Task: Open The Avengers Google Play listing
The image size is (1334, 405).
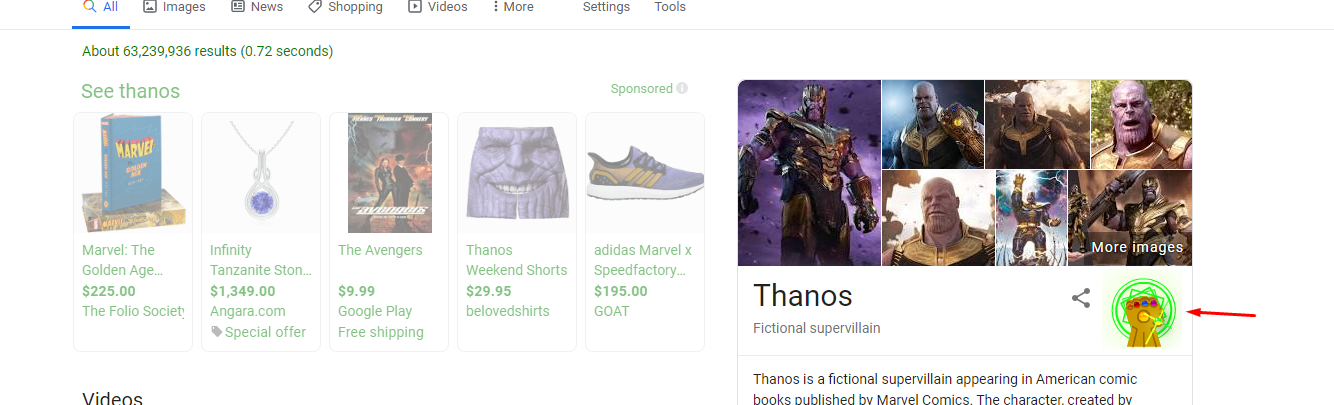Action: [389, 232]
